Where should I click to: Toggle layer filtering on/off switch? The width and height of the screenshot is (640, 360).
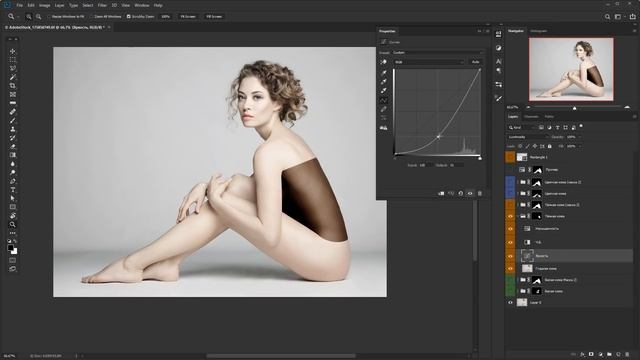pos(581,126)
